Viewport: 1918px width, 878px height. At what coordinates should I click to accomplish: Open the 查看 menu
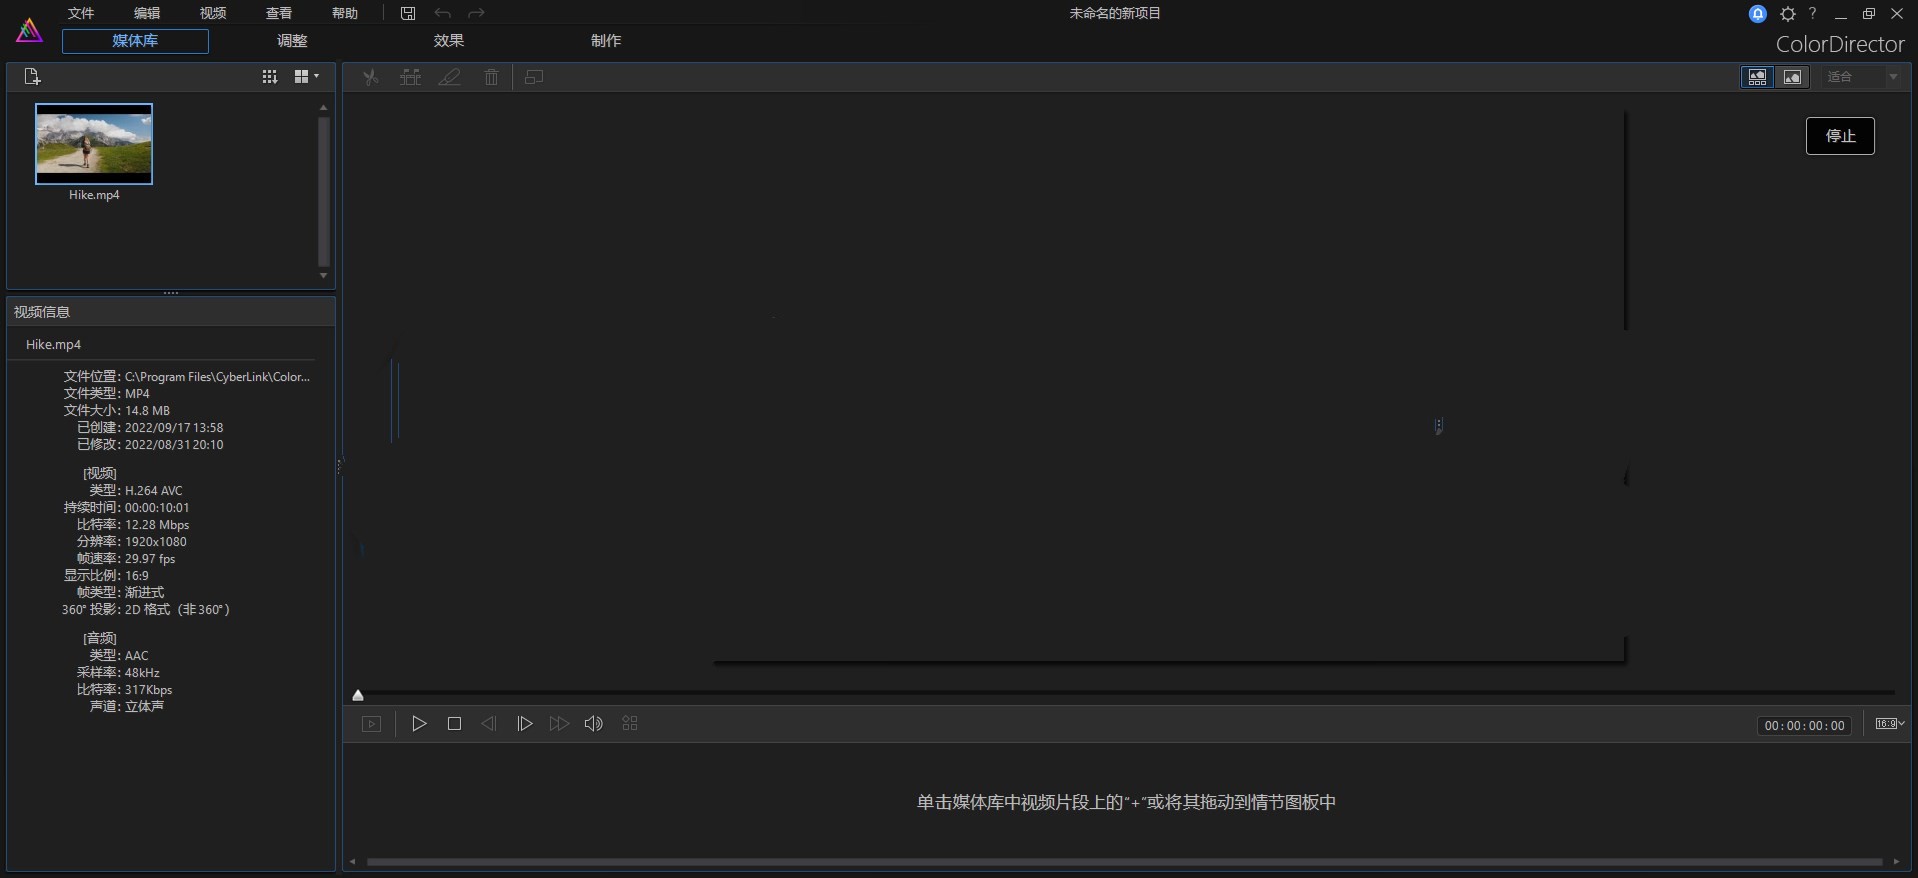pos(279,13)
